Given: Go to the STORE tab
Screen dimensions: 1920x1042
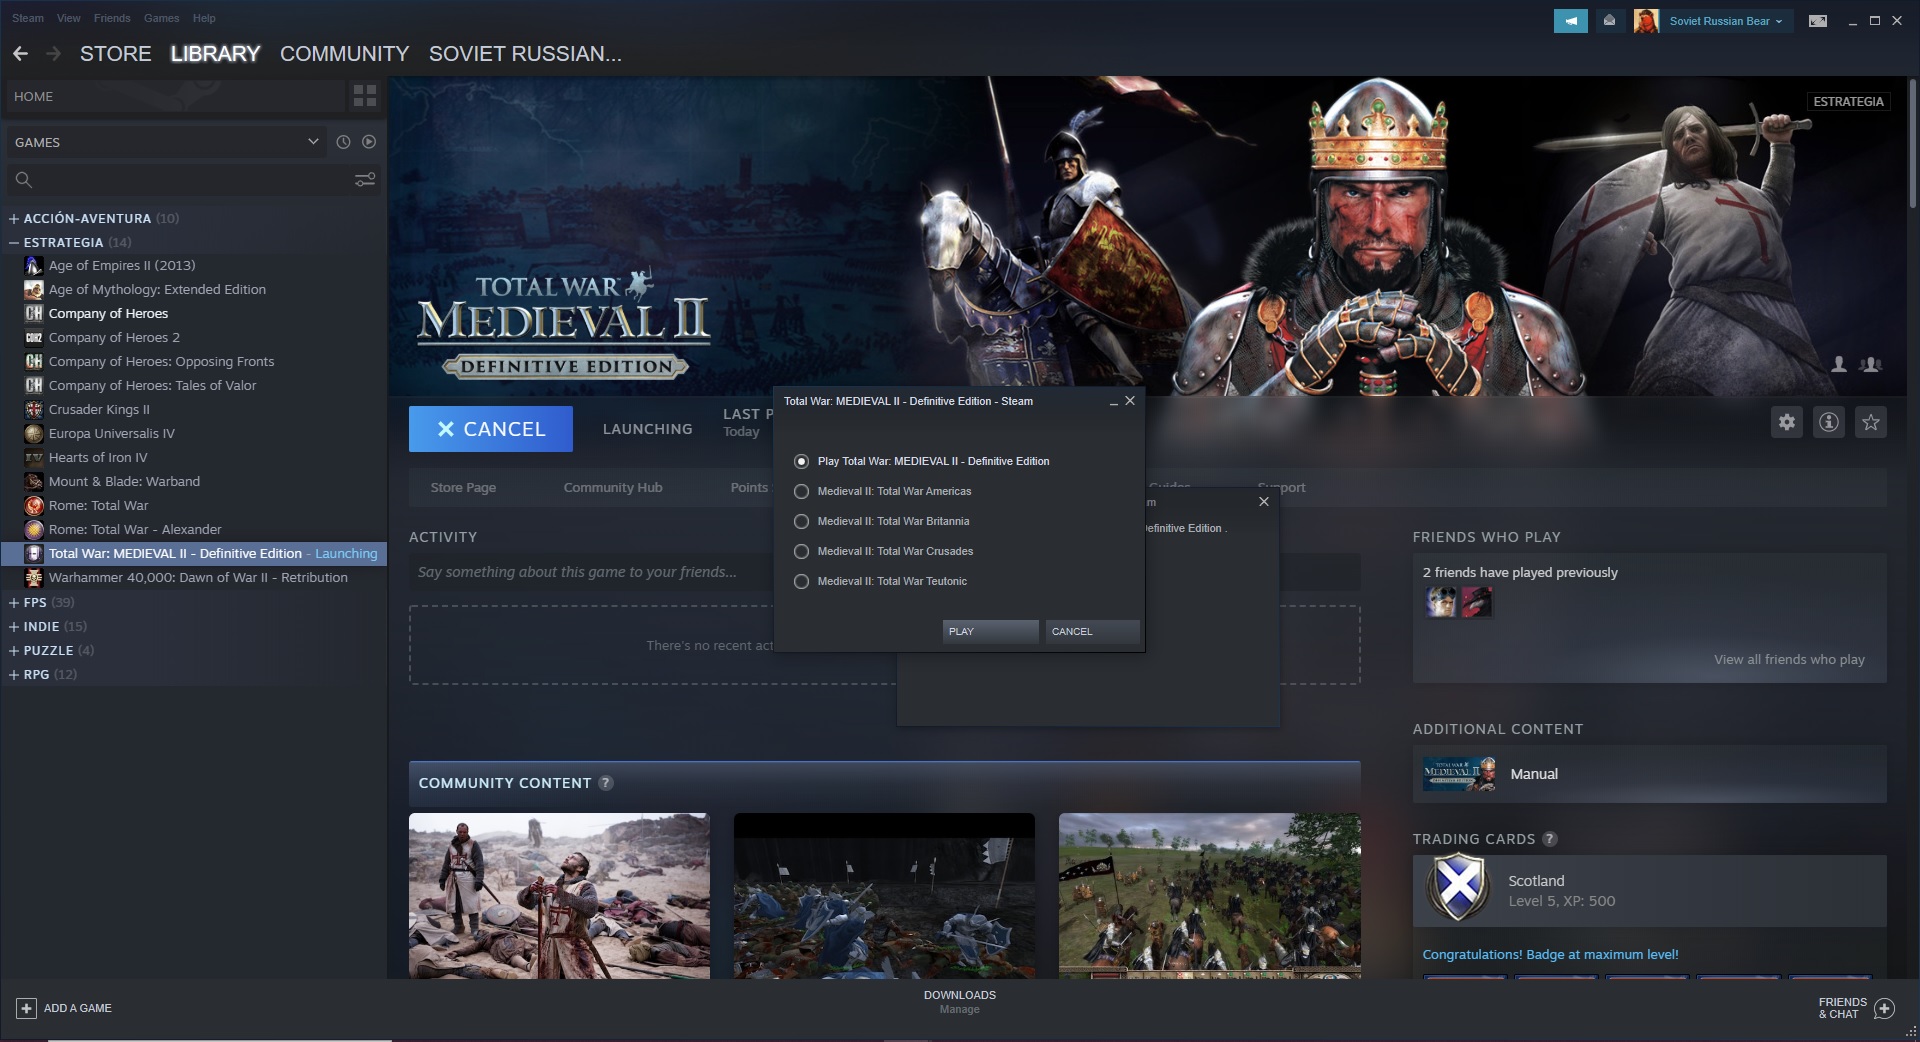Looking at the screenshot, I should [116, 54].
